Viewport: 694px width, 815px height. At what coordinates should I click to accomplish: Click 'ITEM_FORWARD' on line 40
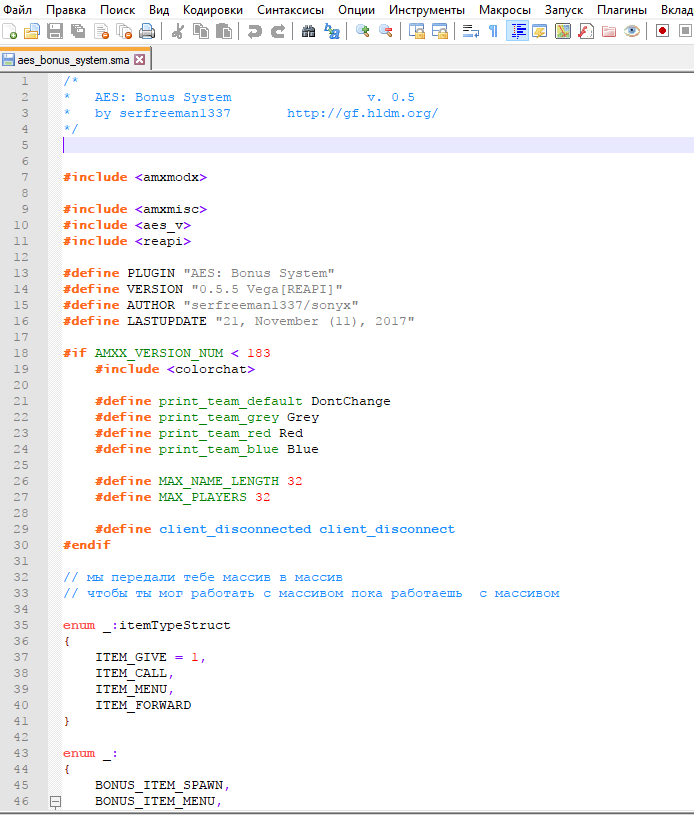coord(143,705)
